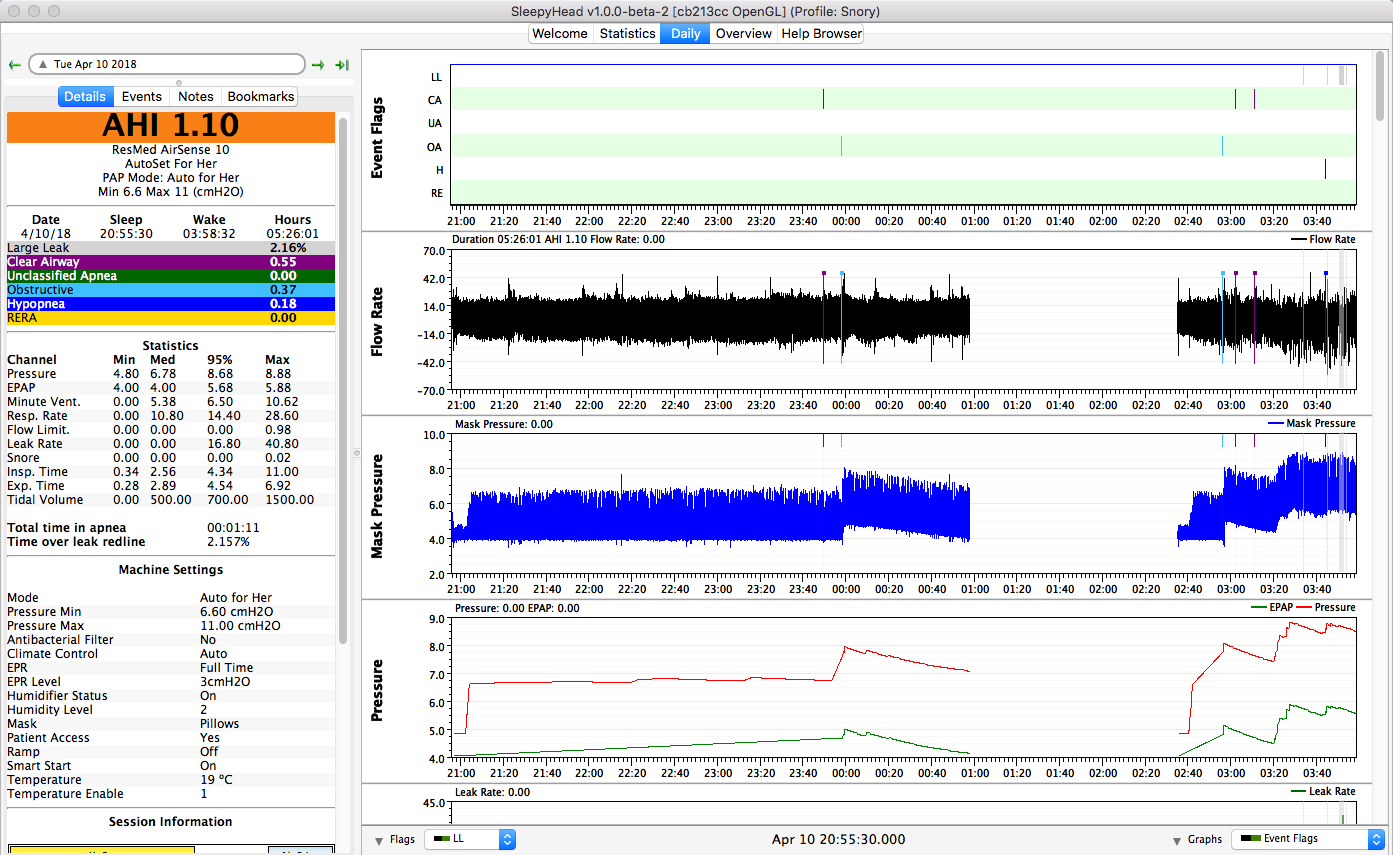Click the Large Leak gray row

171,247
